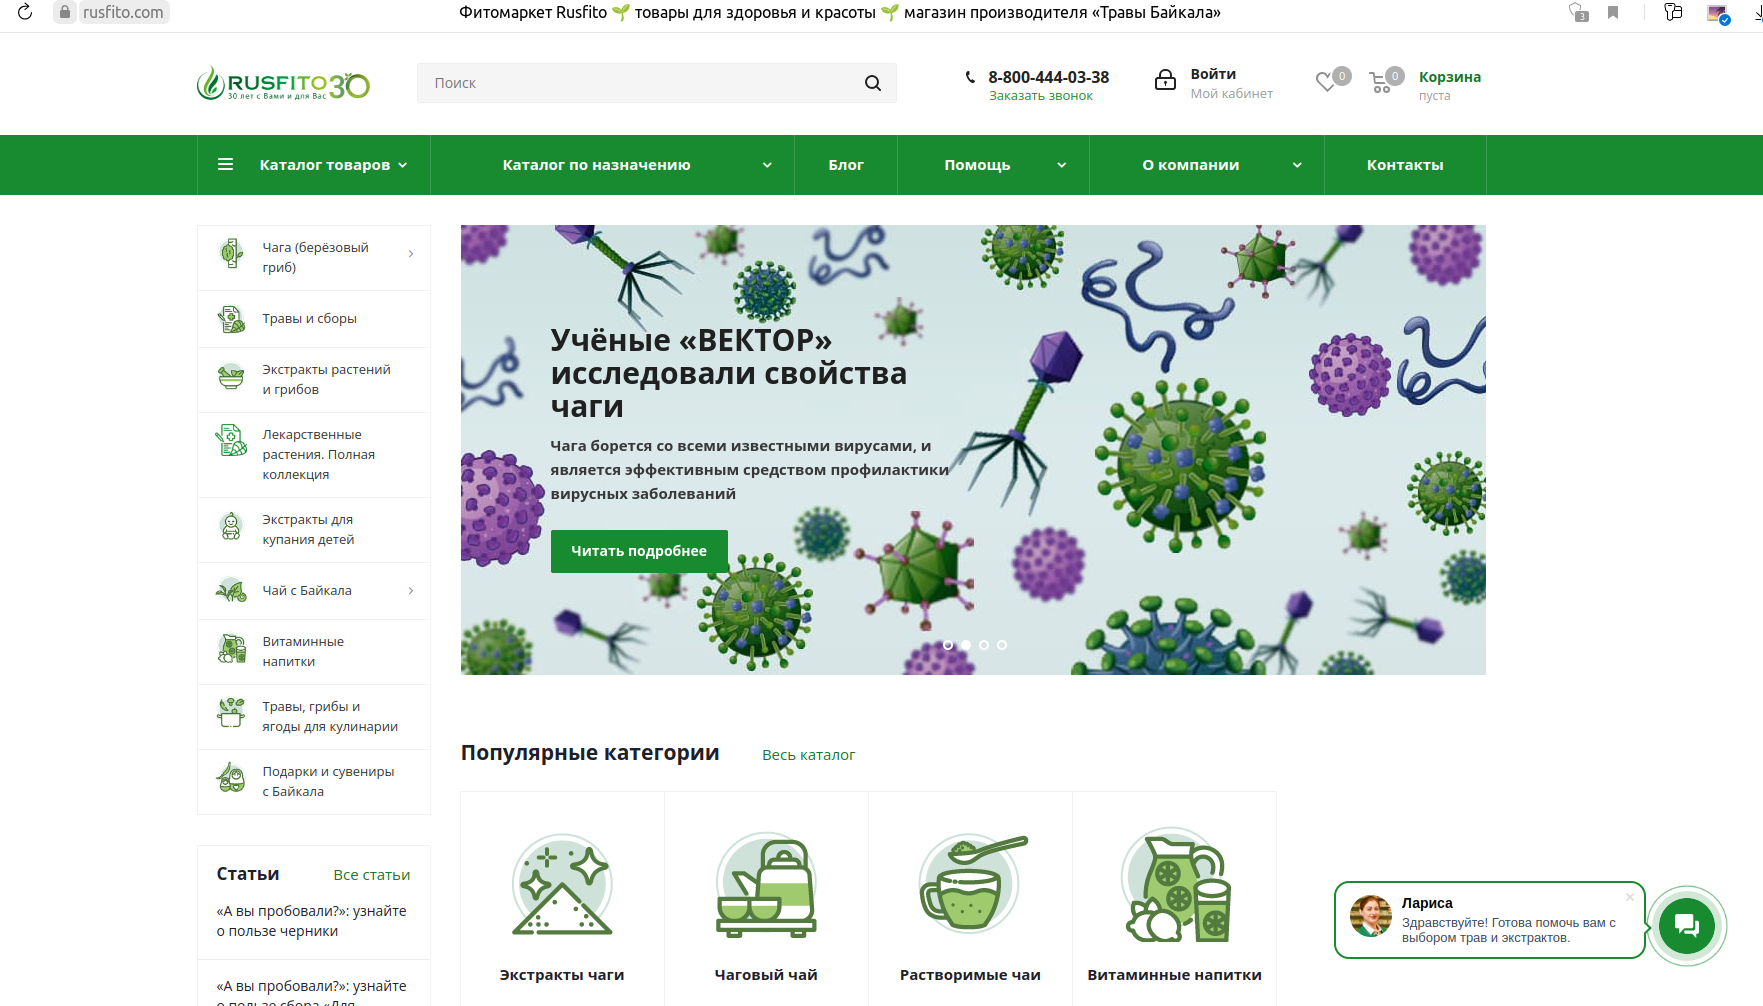Open the ВЕКТОР чага banner slide

coord(973,450)
